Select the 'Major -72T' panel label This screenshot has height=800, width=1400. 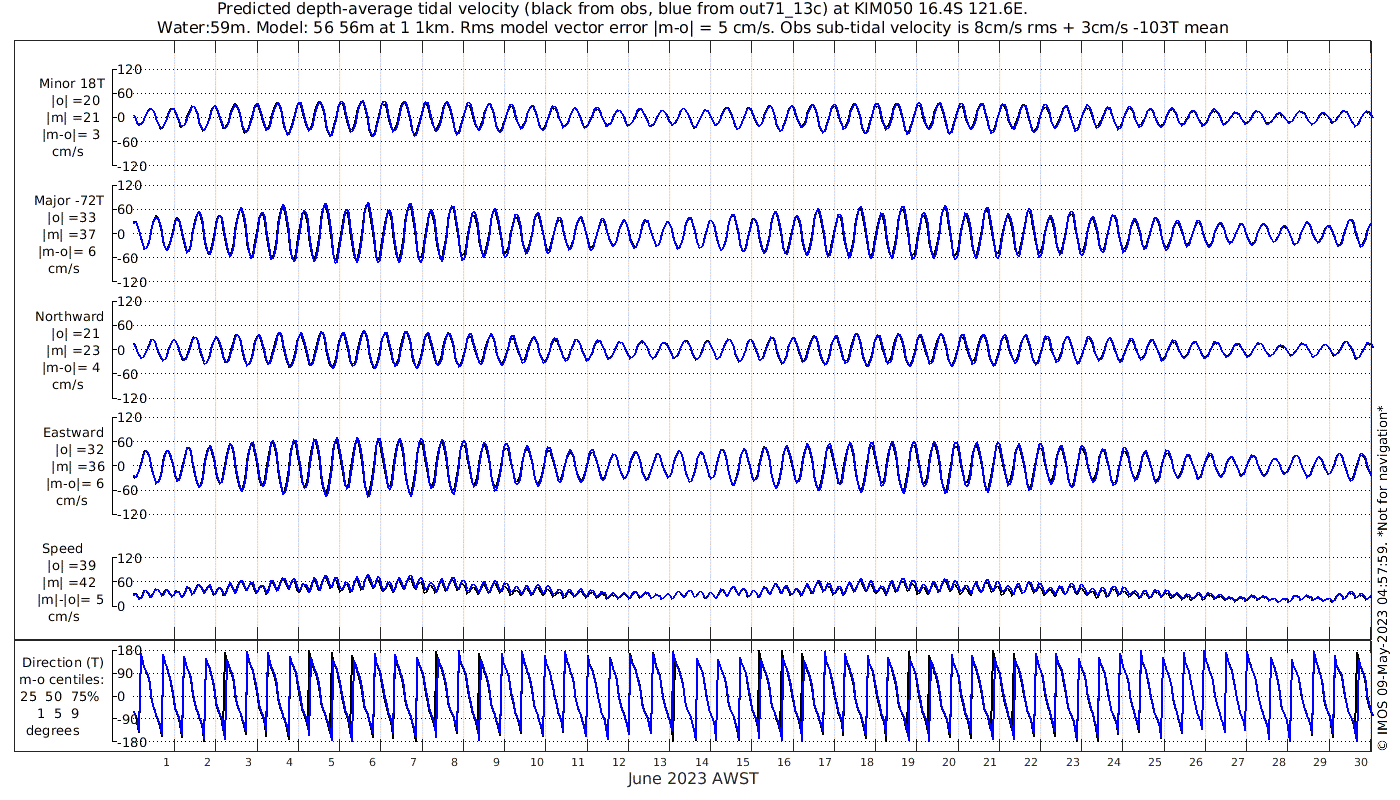tap(69, 200)
